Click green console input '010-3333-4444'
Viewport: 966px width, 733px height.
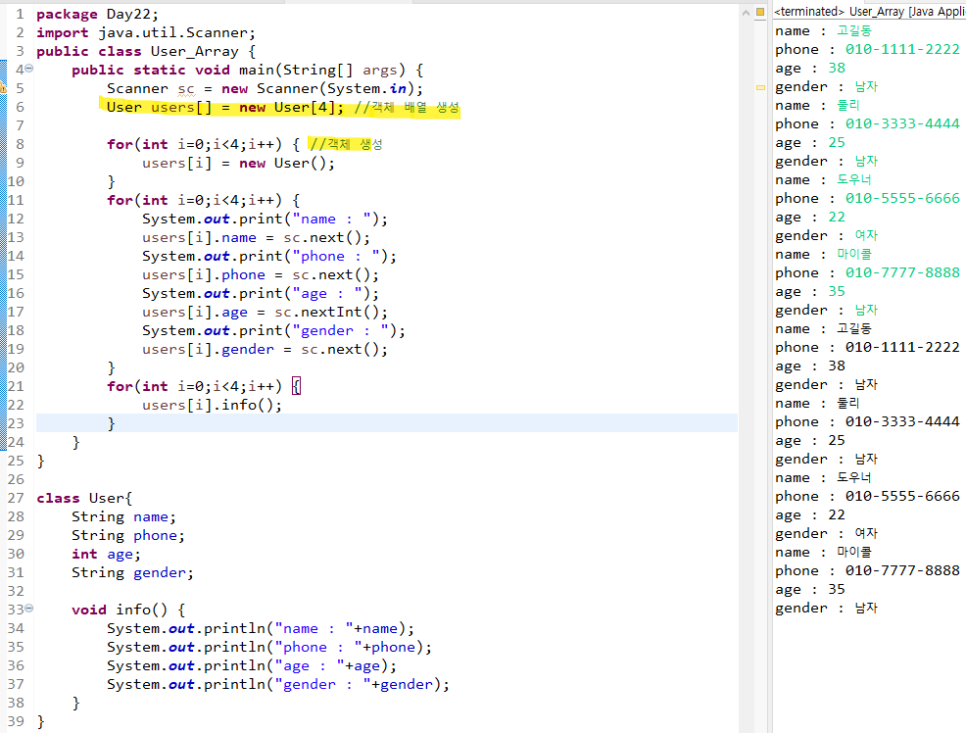[902, 124]
